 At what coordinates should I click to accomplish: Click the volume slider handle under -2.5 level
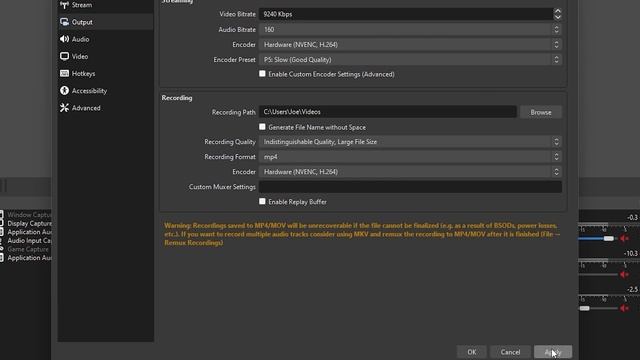click(584, 308)
